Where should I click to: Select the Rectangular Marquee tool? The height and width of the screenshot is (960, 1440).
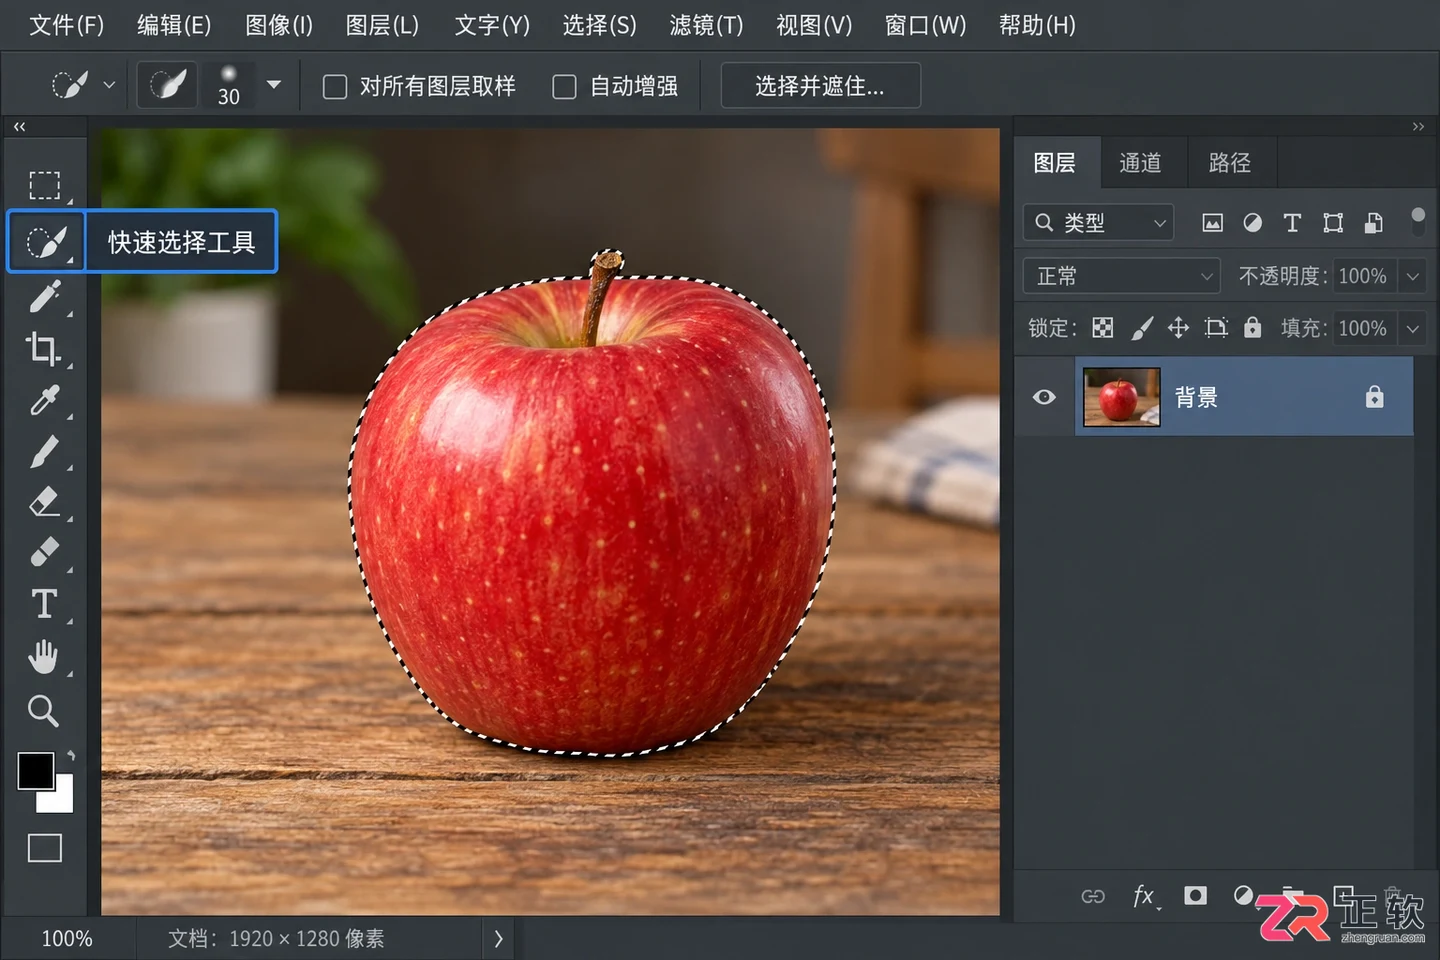click(x=44, y=186)
